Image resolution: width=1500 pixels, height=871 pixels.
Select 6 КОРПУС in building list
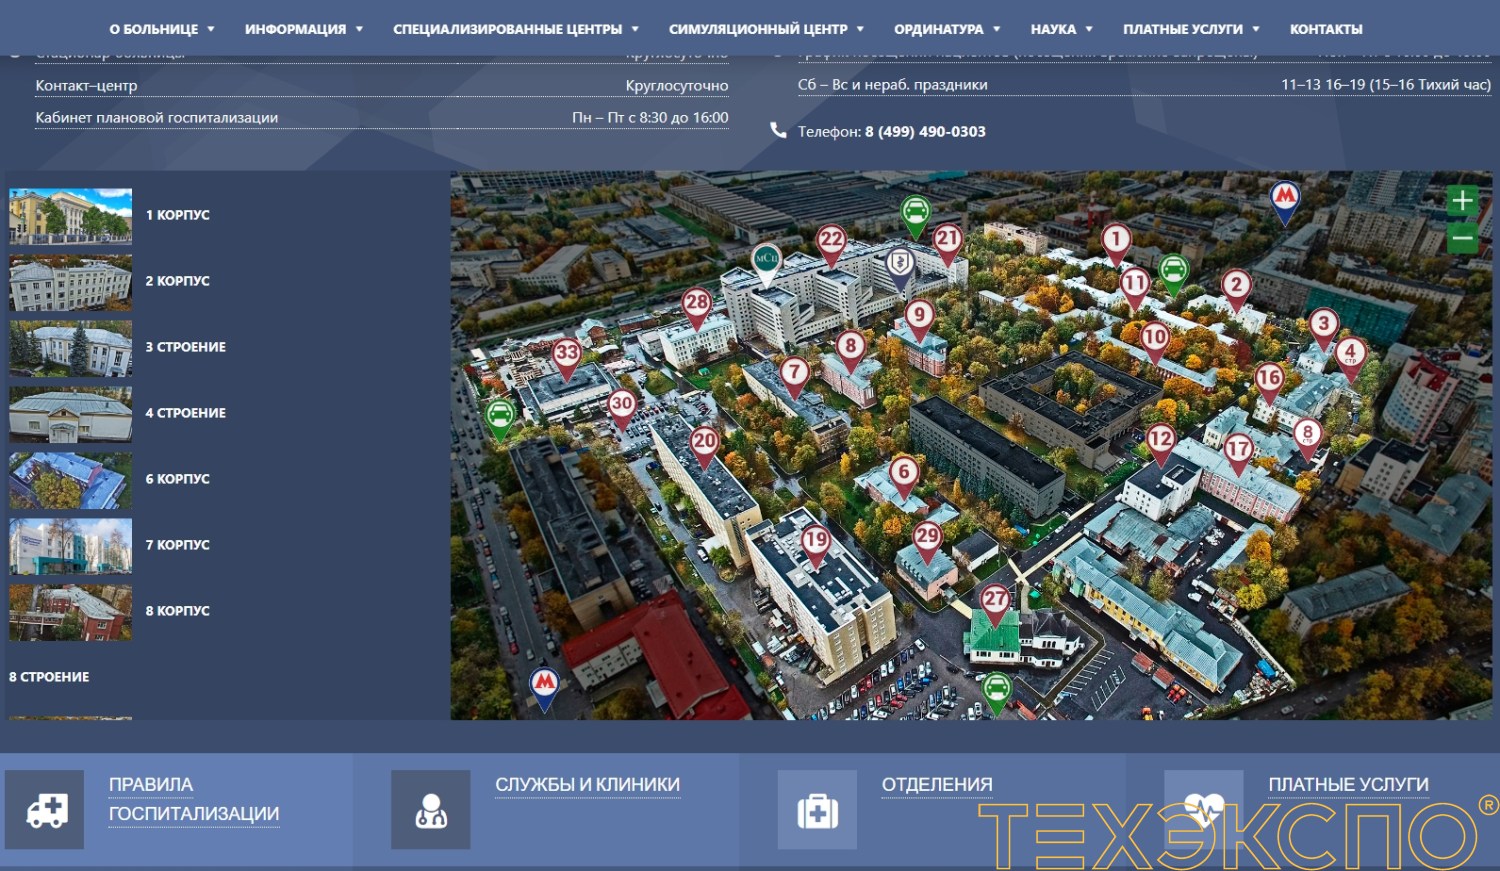[178, 479]
